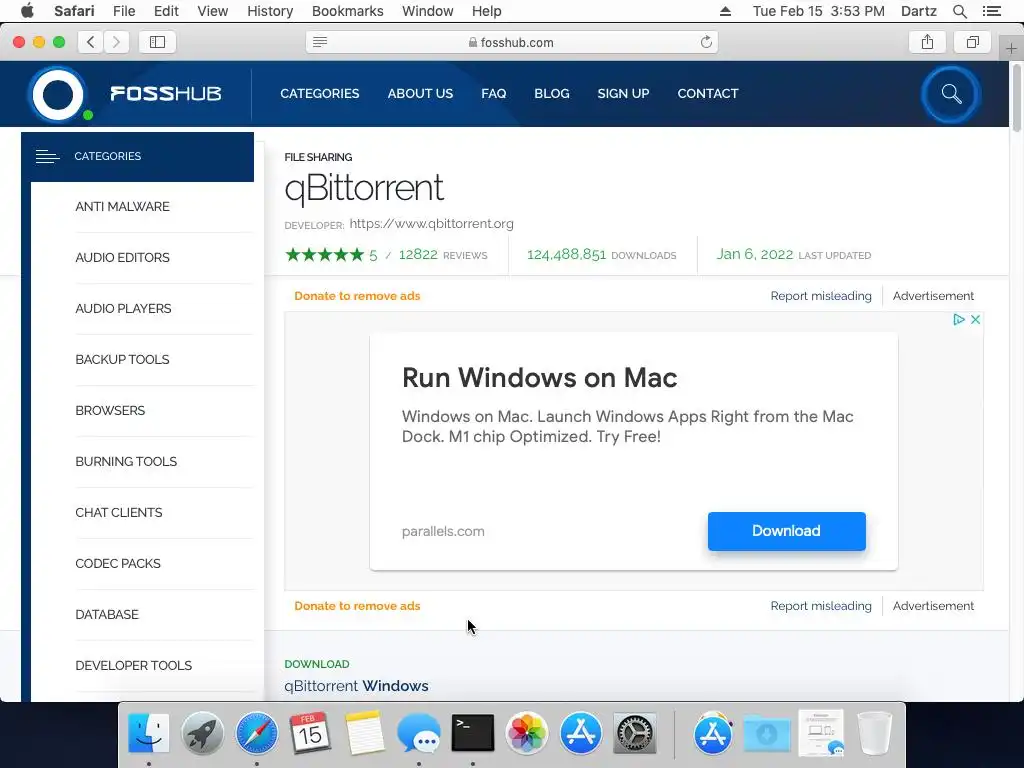Screen dimensions: 1024x768
Task: Select BACKUP TOOLS category
Action: 122,359
